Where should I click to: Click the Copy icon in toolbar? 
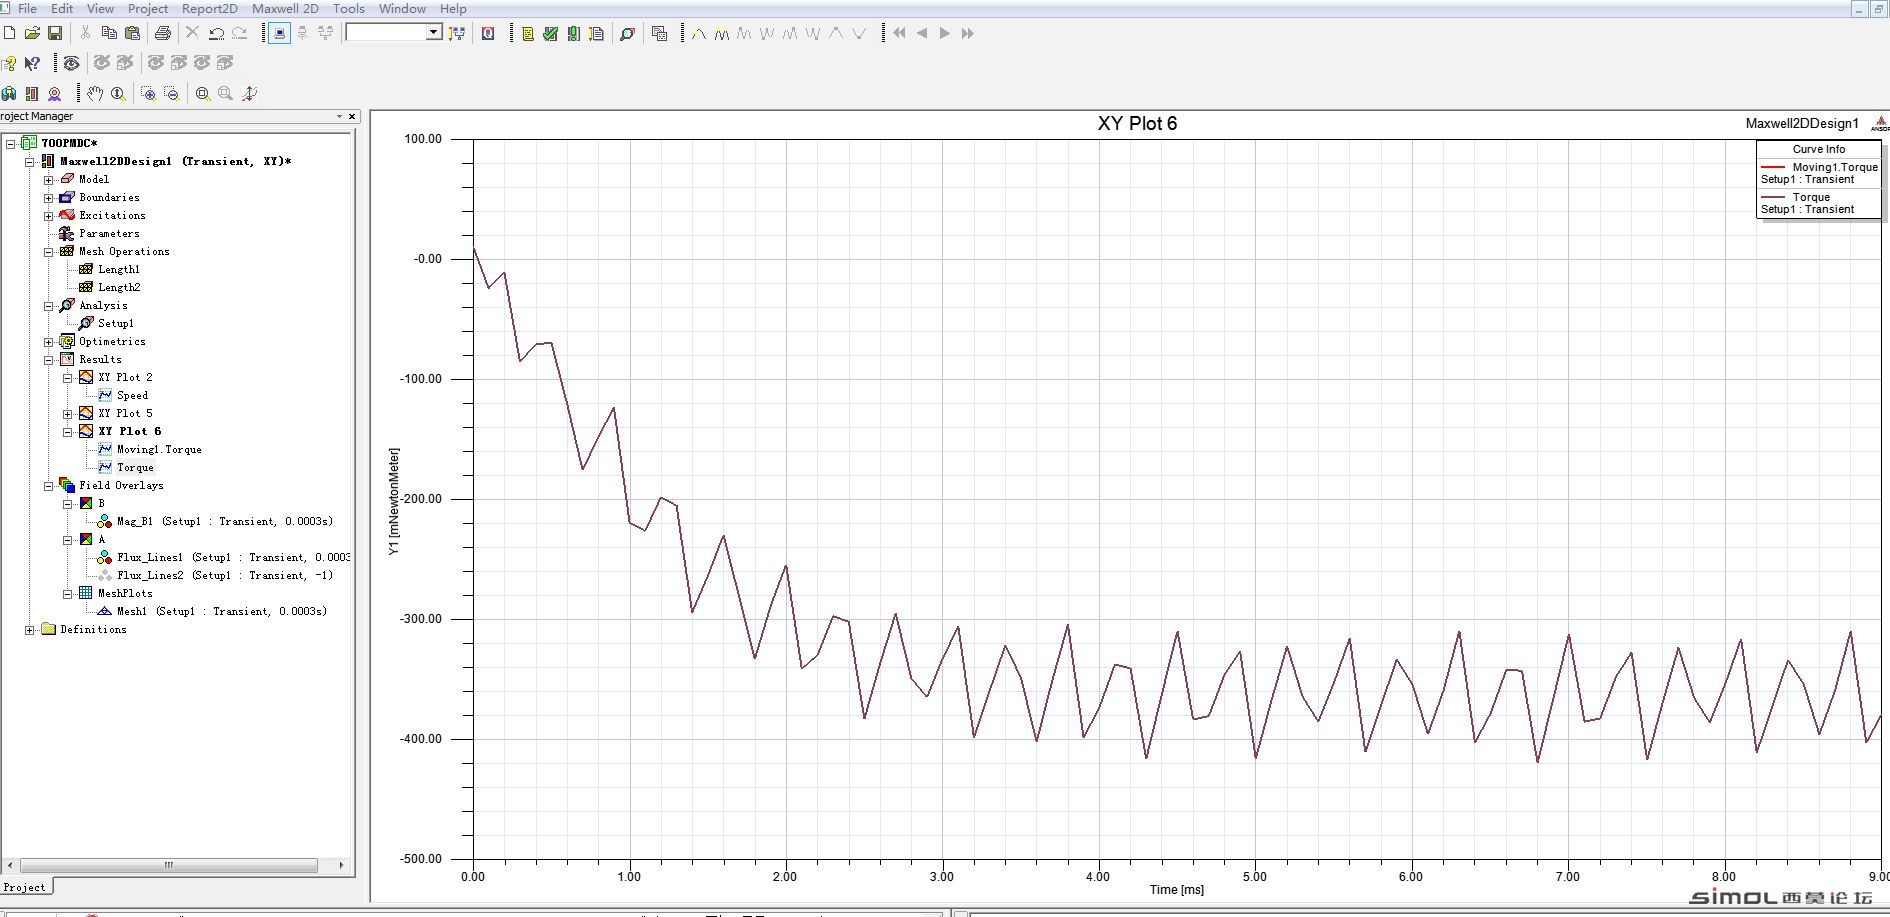click(x=109, y=33)
